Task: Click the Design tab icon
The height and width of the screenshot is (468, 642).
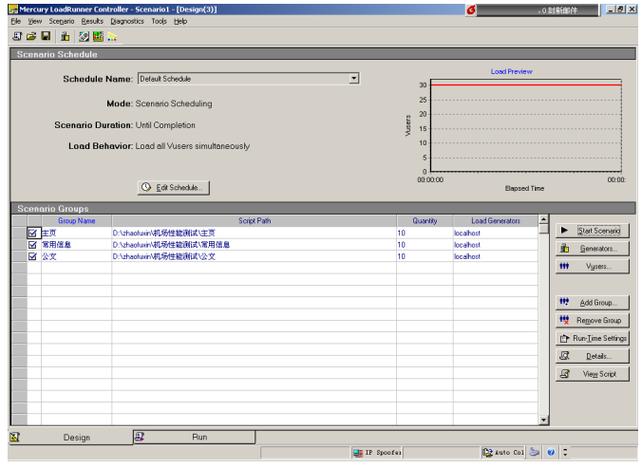Action: [x=15, y=437]
